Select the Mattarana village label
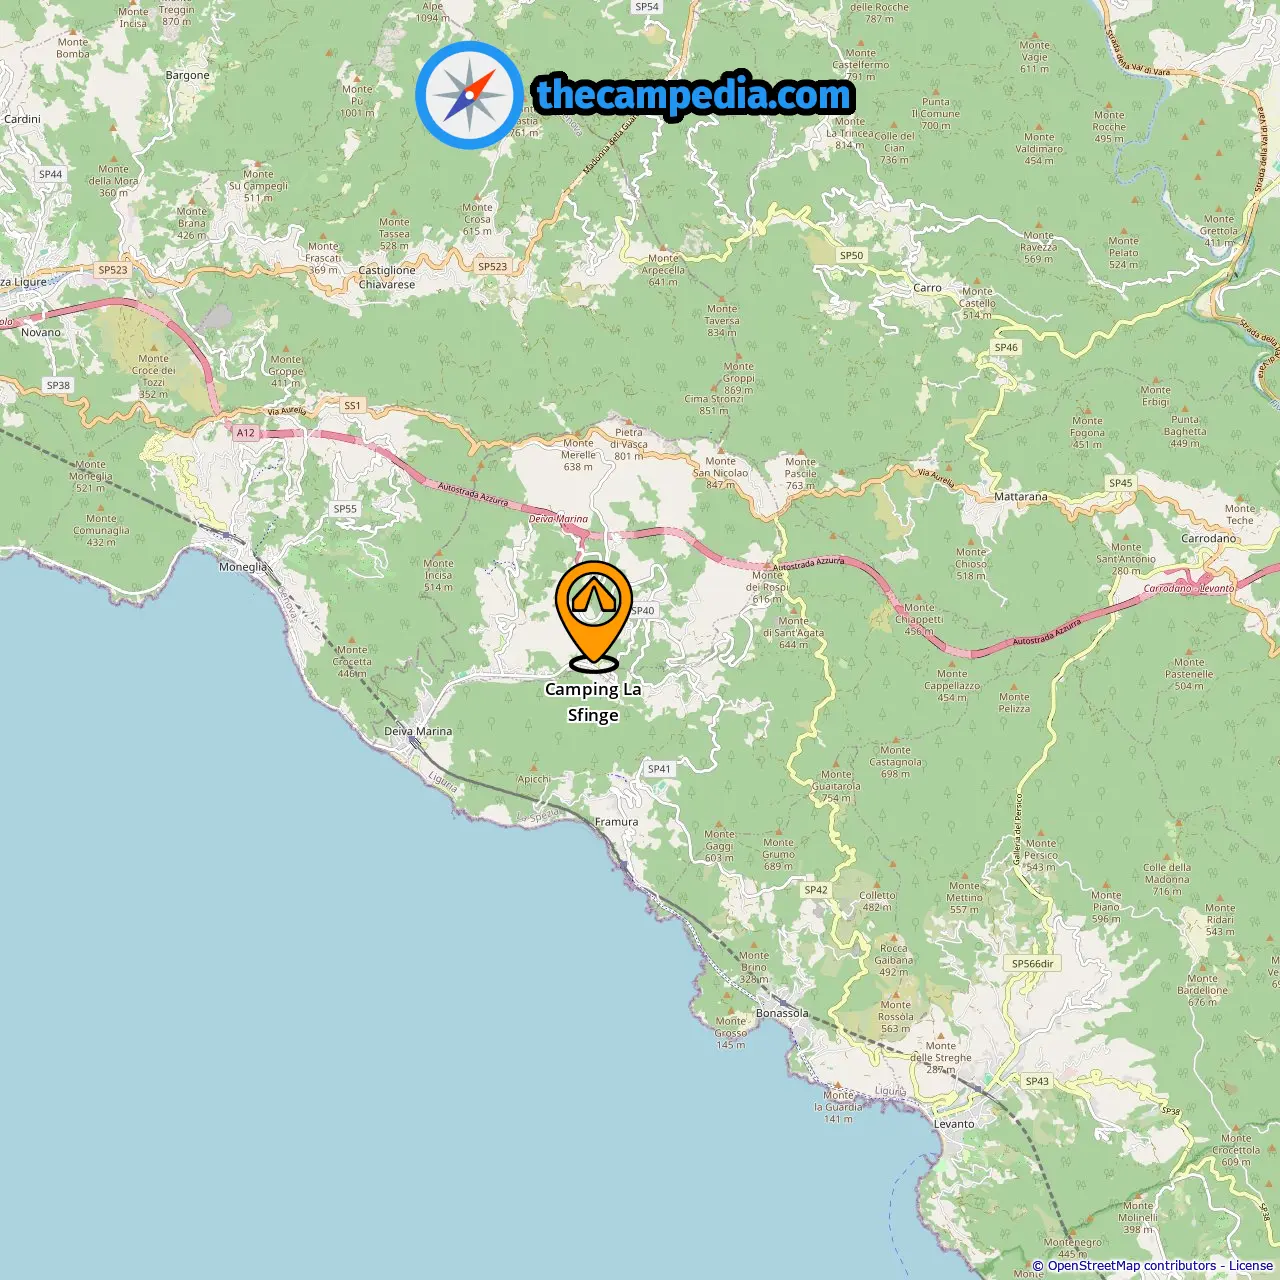Viewport: 1280px width, 1280px height. click(1021, 497)
